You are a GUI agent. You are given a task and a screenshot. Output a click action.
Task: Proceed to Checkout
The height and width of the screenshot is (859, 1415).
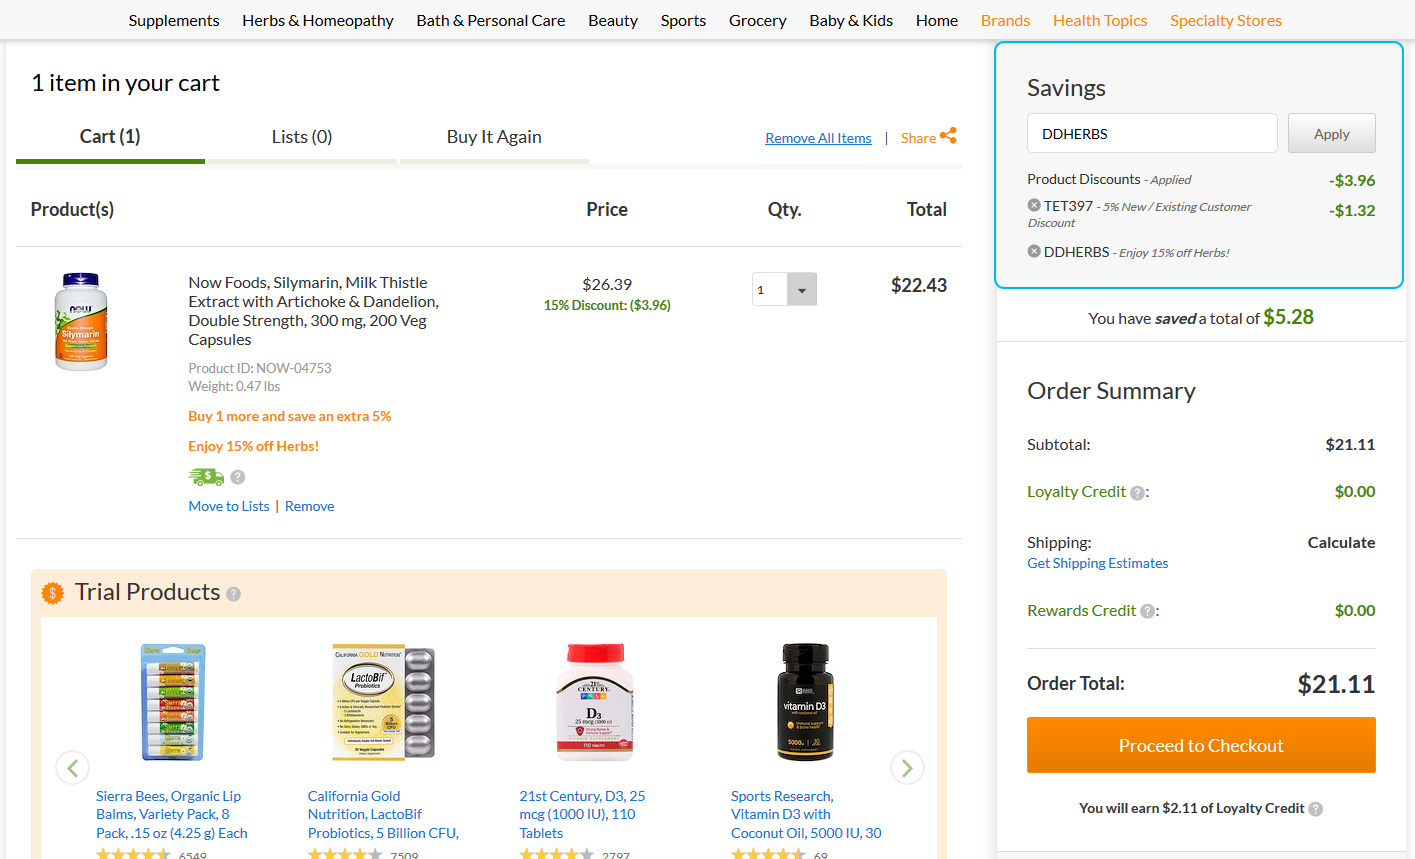click(x=1201, y=745)
